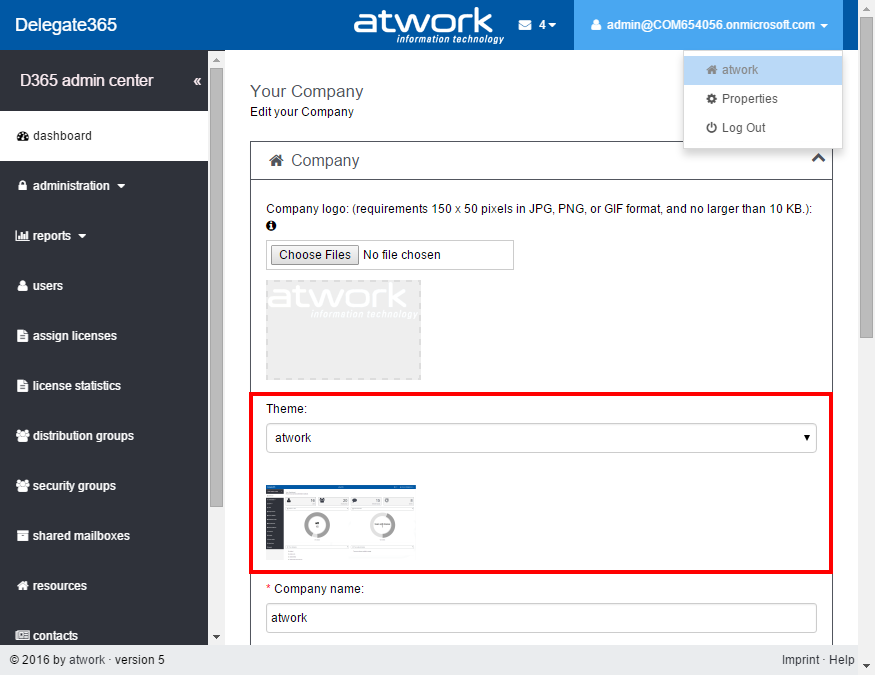Open the admin account dropdown menu
Viewport: 875px width, 675px height.
coord(708,25)
